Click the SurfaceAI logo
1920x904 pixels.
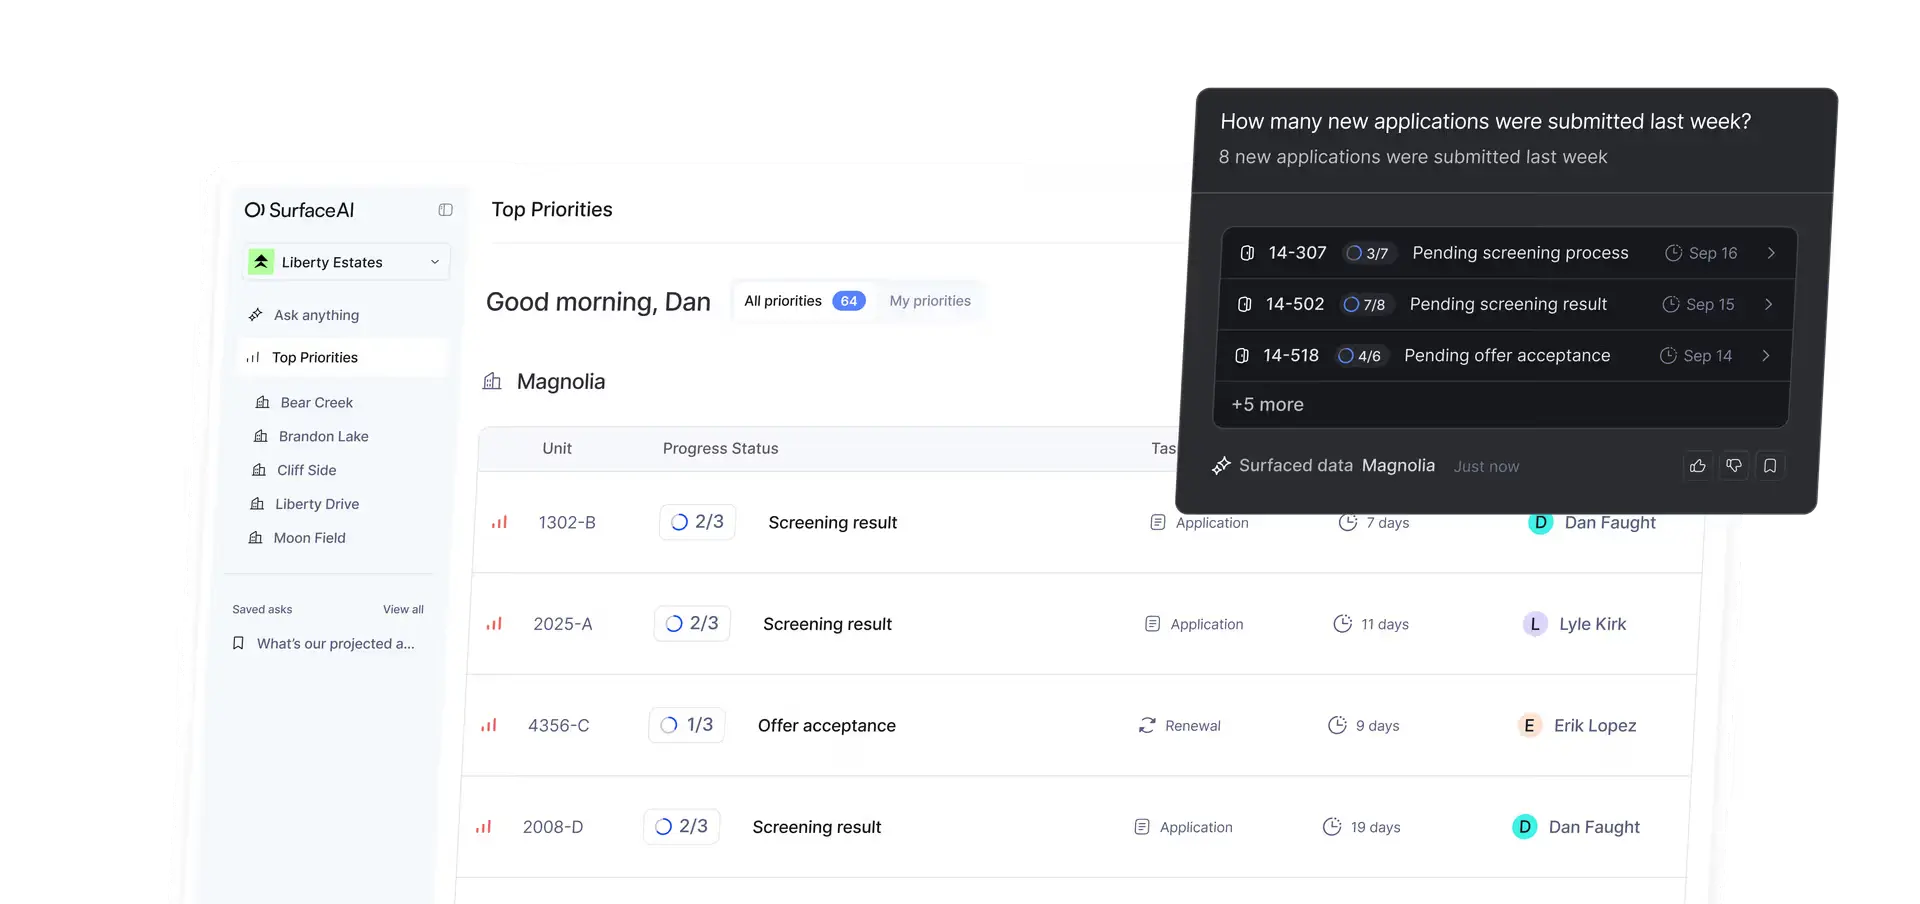click(x=300, y=210)
